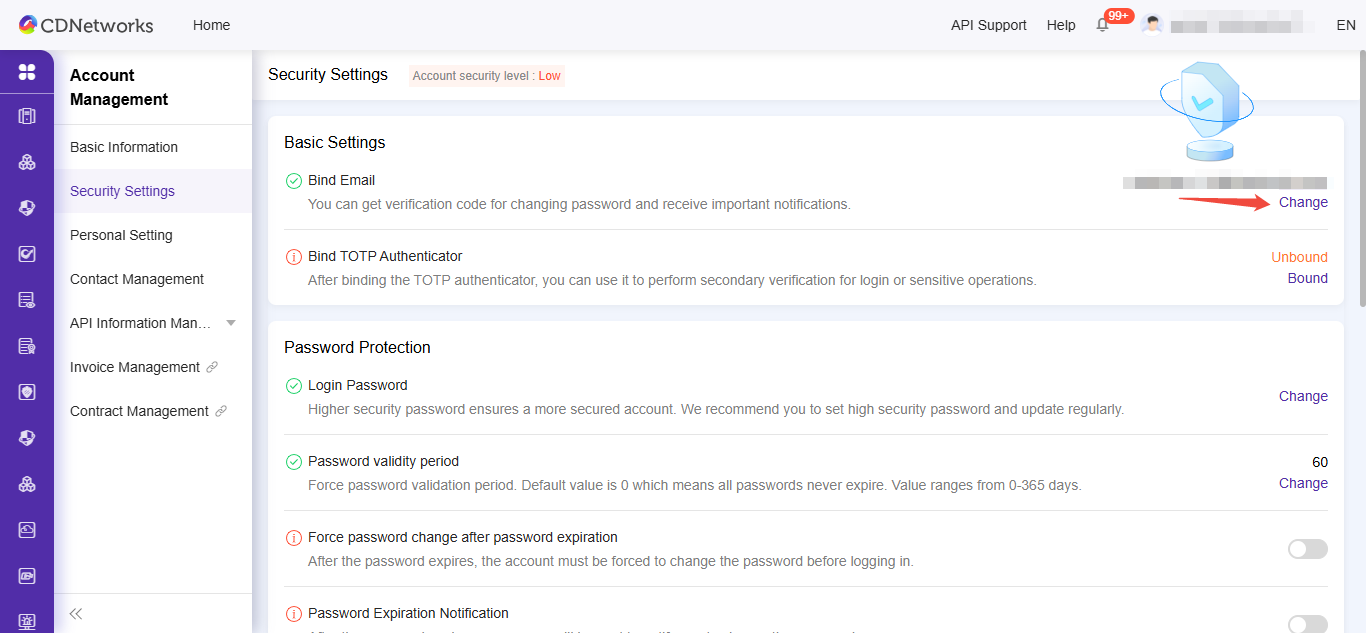The height and width of the screenshot is (633, 1366).
Task: Click Change link for Bind Email
Action: [x=1303, y=202]
